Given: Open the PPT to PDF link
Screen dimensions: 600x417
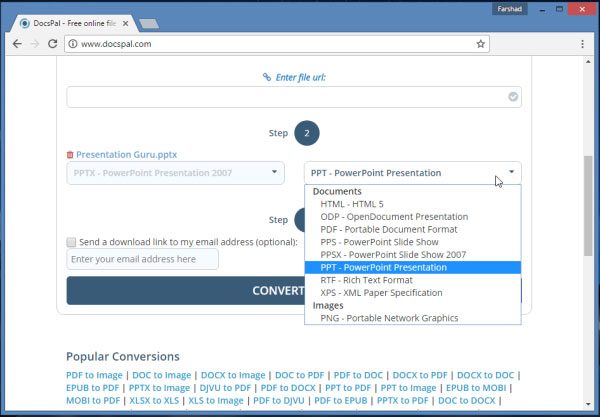Looking at the screenshot, I should (x=348, y=388).
